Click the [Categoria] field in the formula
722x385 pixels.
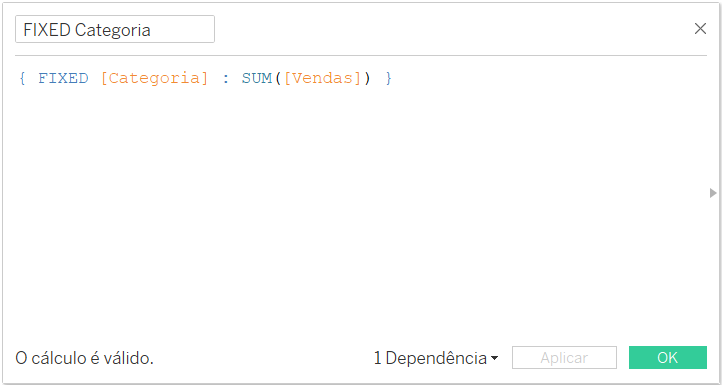pos(155,79)
